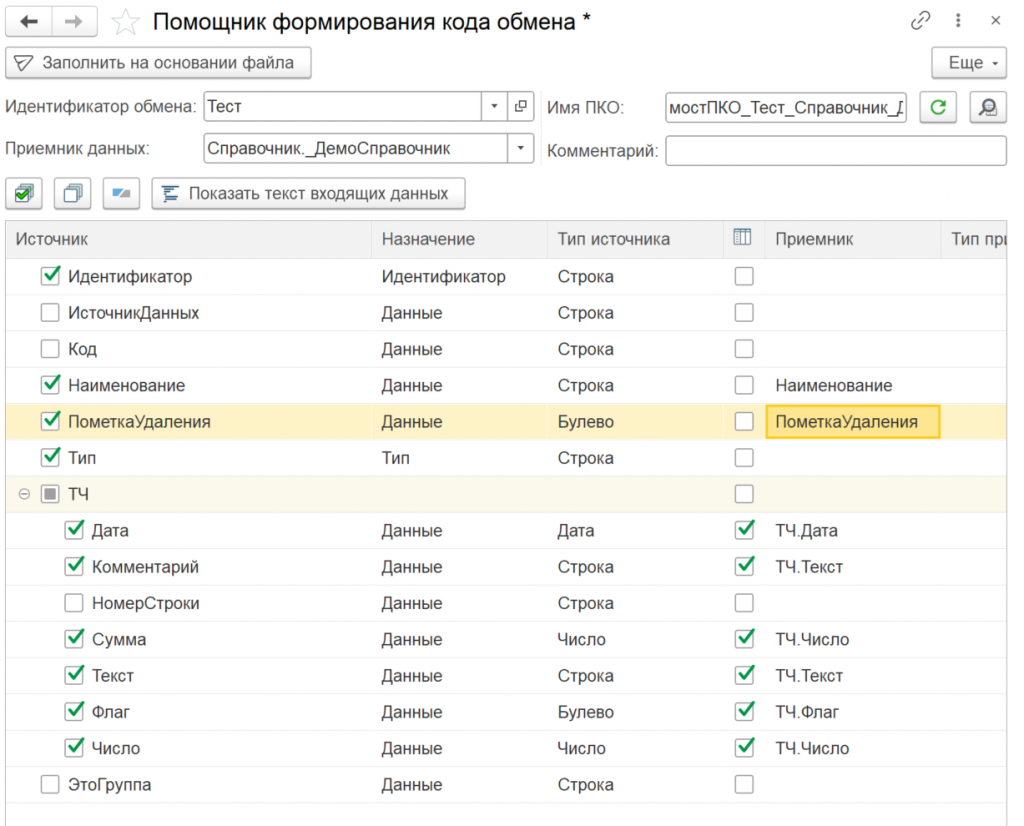Viewport: 1024px width, 826px height.
Task: Add form to favorites with star icon
Action: pyautogui.click(x=126, y=22)
